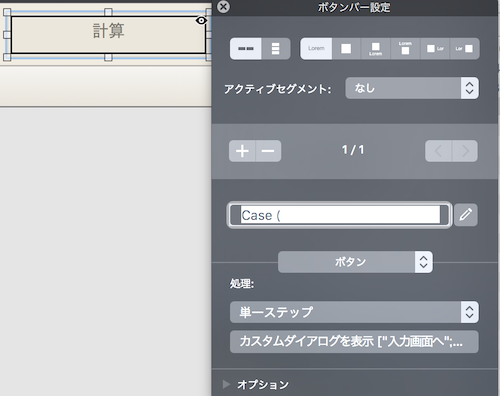The height and width of the screenshot is (396, 500).
Task: Click the eye badge on 計算 button
Action: coord(201,21)
